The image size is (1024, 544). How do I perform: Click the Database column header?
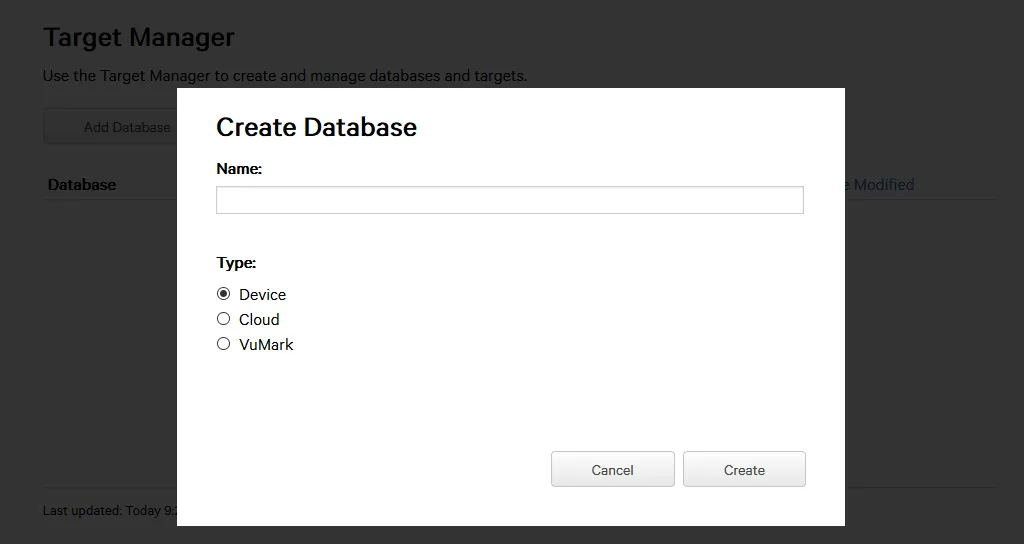tap(82, 185)
